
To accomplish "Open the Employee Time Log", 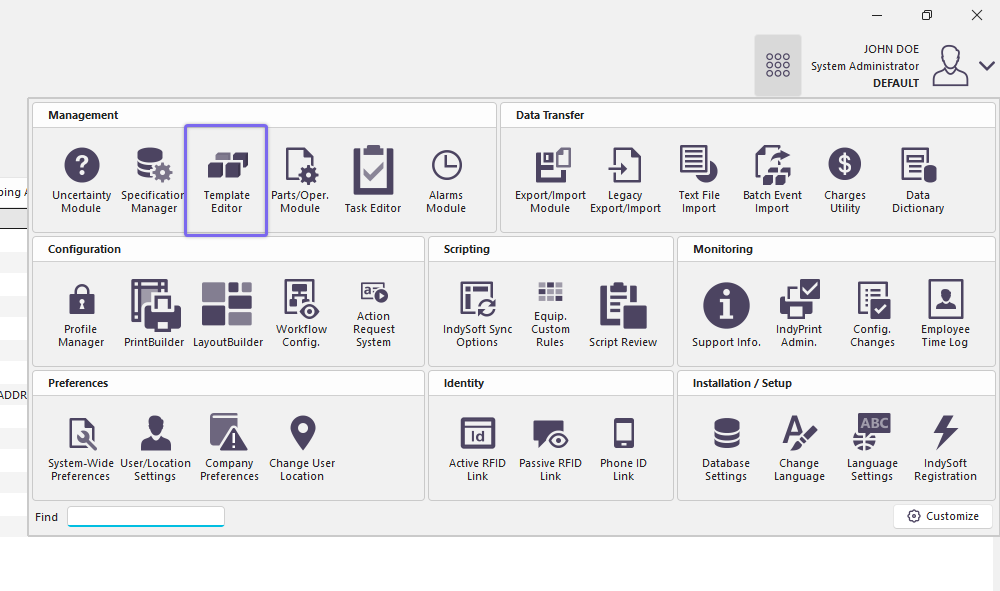I will (x=945, y=314).
